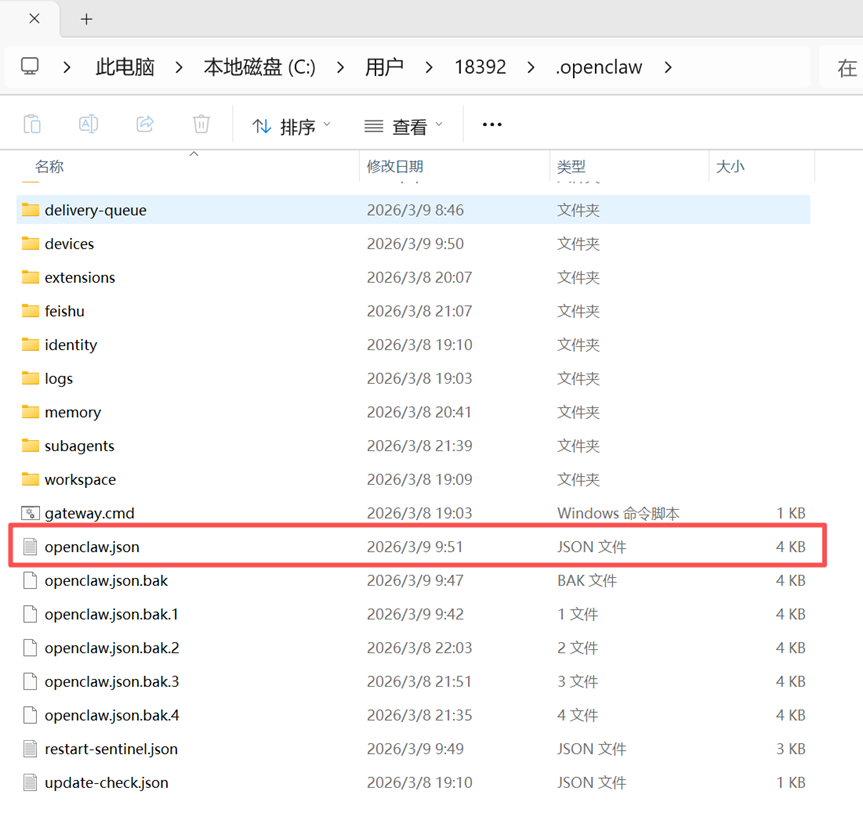863x827 pixels.
Task: Click the gateway.cmd script file icon
Action: click(30, 513)
